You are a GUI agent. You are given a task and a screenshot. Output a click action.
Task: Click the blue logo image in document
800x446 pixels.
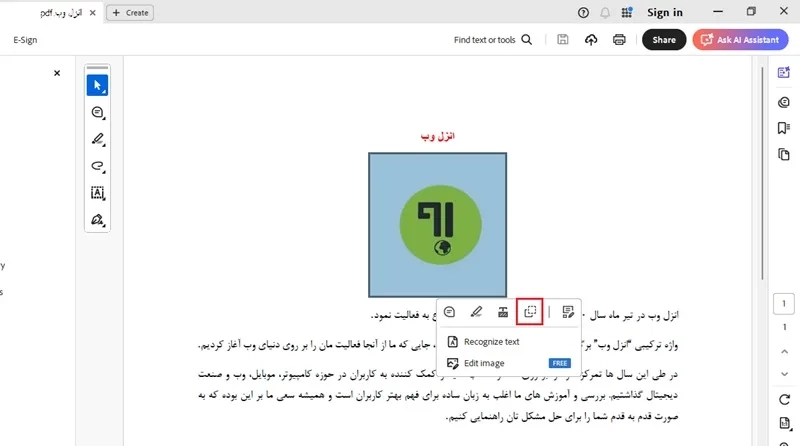[438, 225]
